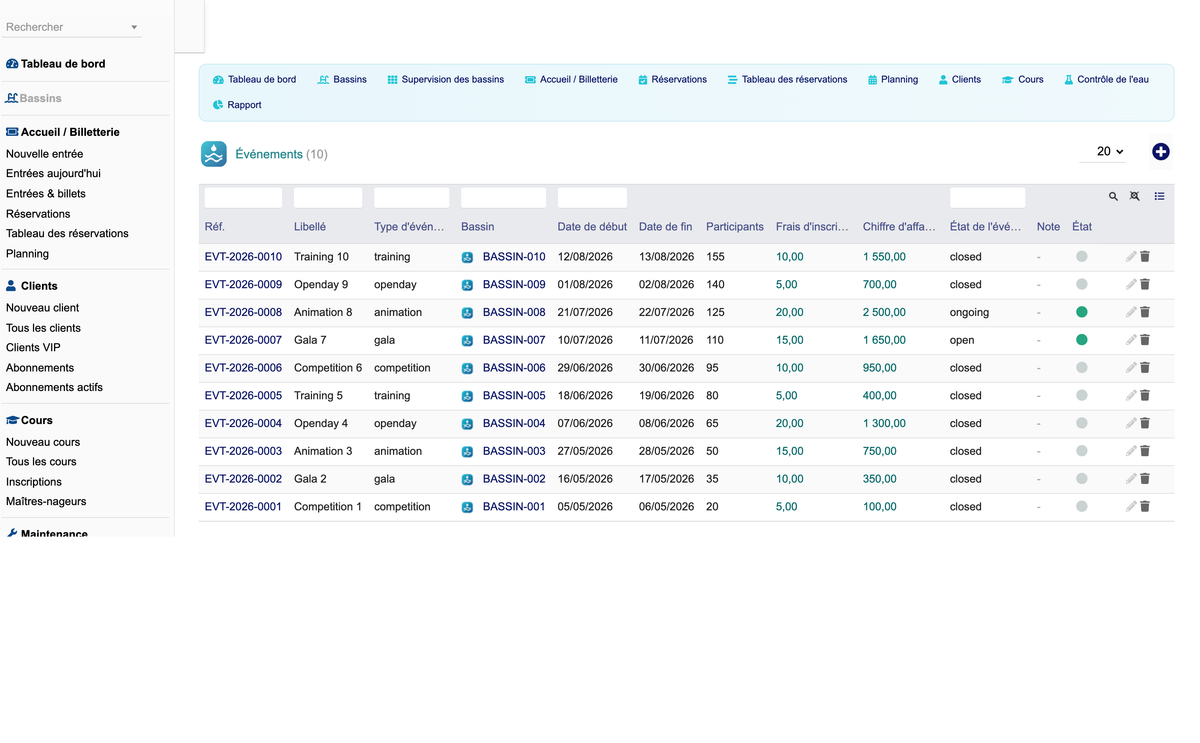This screenshot has width=1200, height=743.
Task: Click the Libellé filter input field
Action: (x=328, y=198)
